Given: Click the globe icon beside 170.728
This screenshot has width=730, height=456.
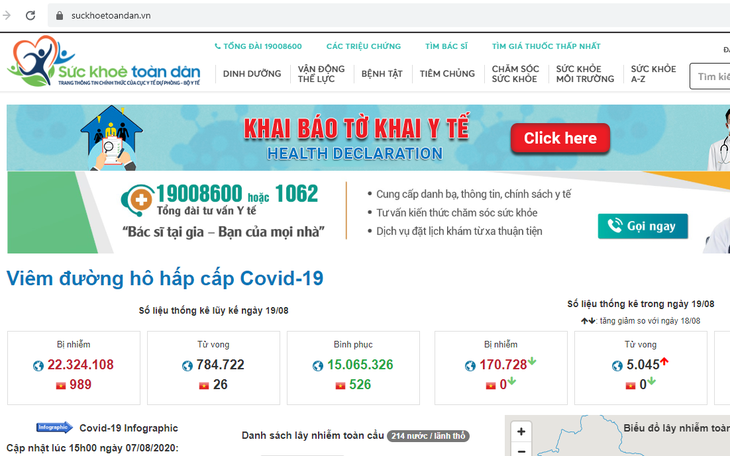Looking at the screenshot, I should (x=470, y=366).
